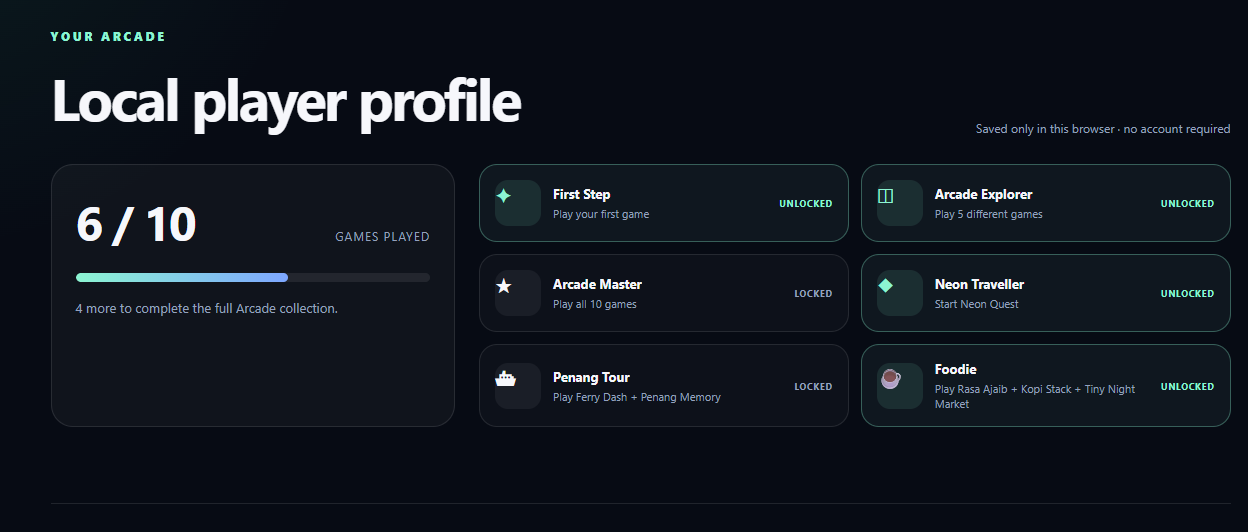
Task: Click 'Saved only in this browser' note
Action: (x=1103, y=129)
